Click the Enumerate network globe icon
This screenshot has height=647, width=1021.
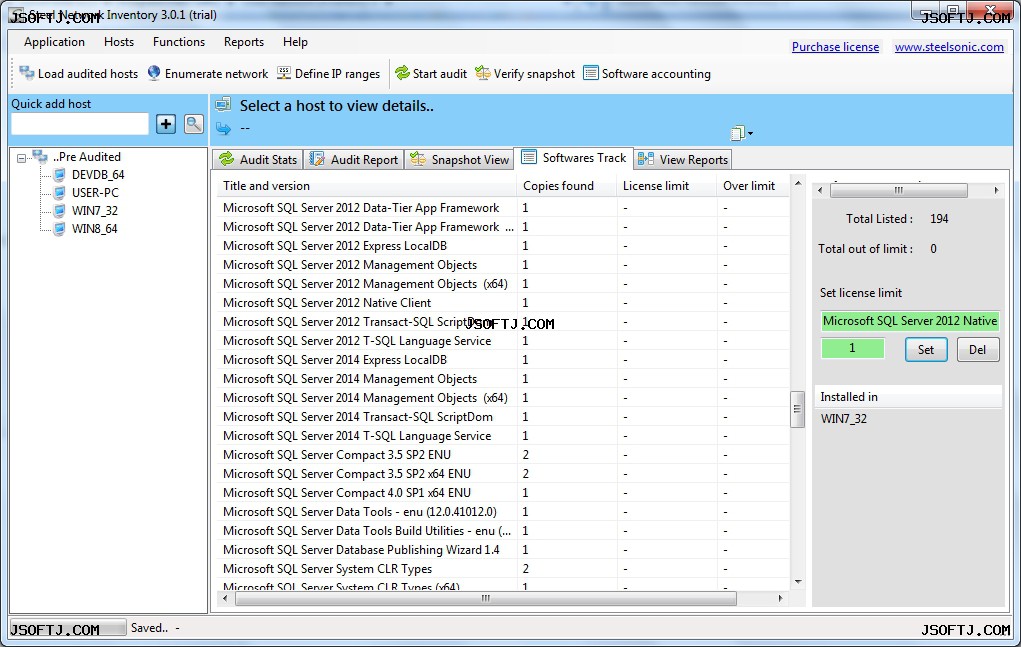click(x=154, y=73)
